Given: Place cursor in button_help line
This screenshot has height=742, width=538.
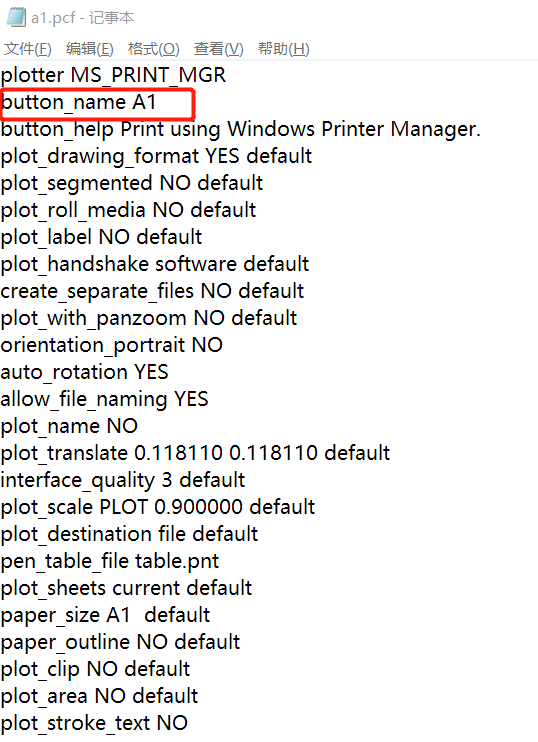Looking at the screenshot, I should [x=240, y=130].
